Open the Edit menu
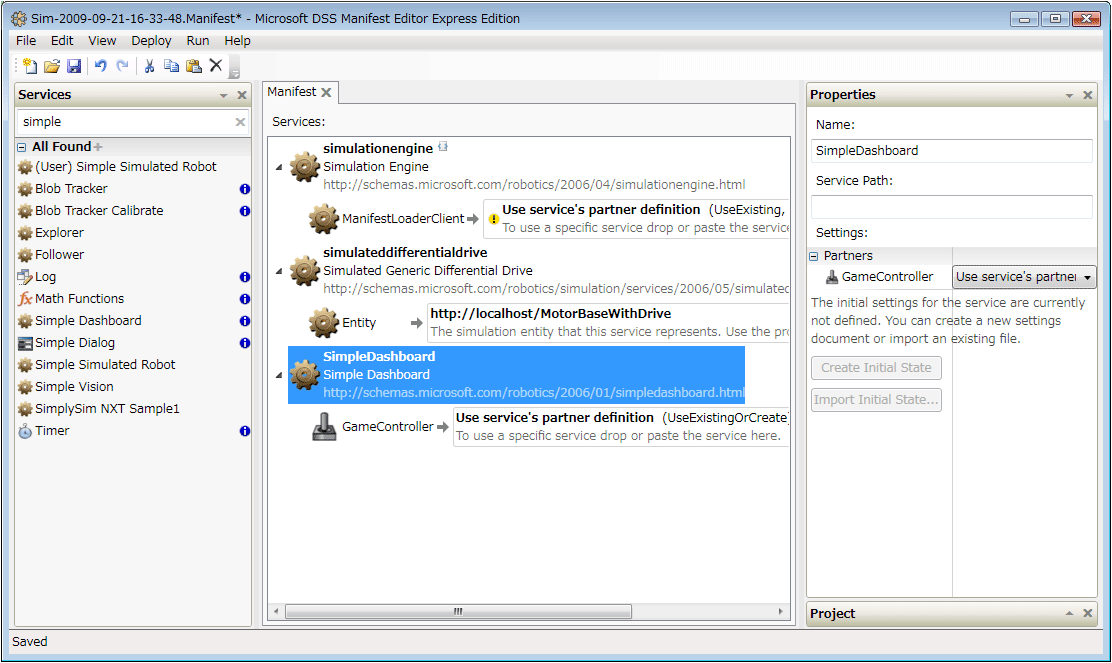 point(62,40)
